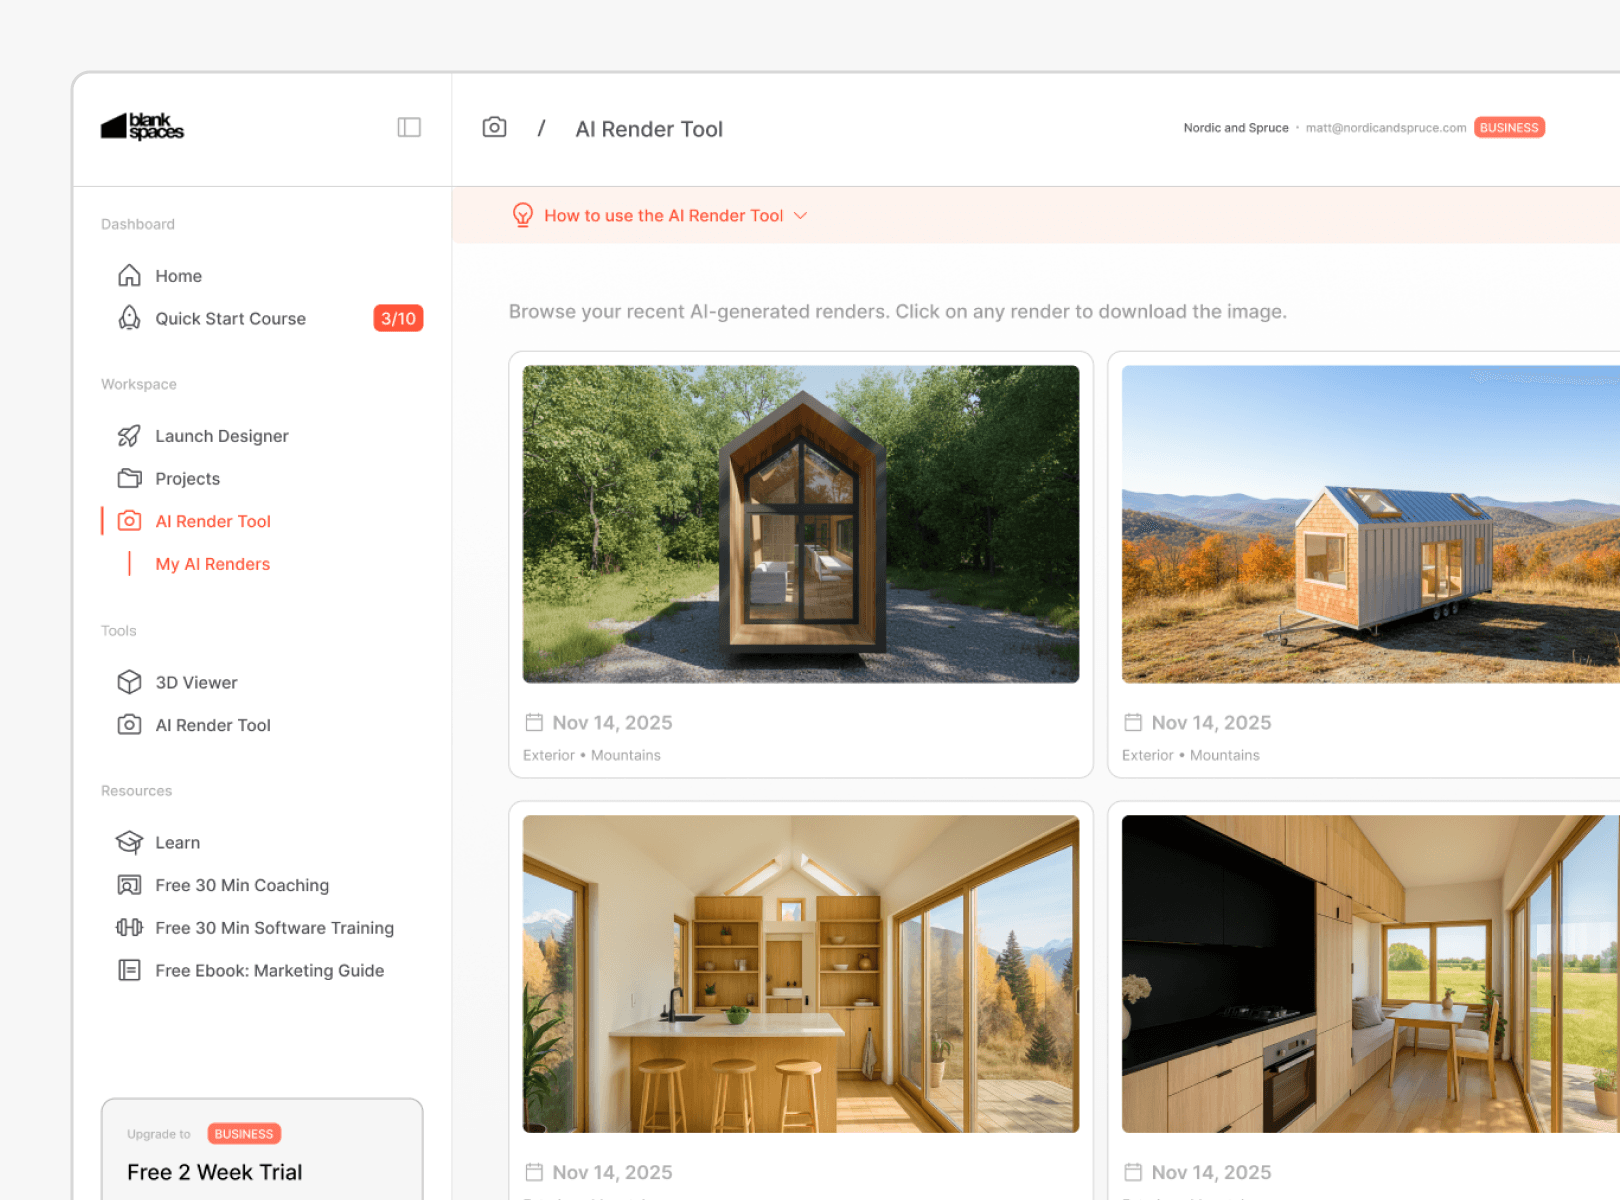Click the Learn graduation cap icon
The image size is (1620, 1200).
pos(129,842)
